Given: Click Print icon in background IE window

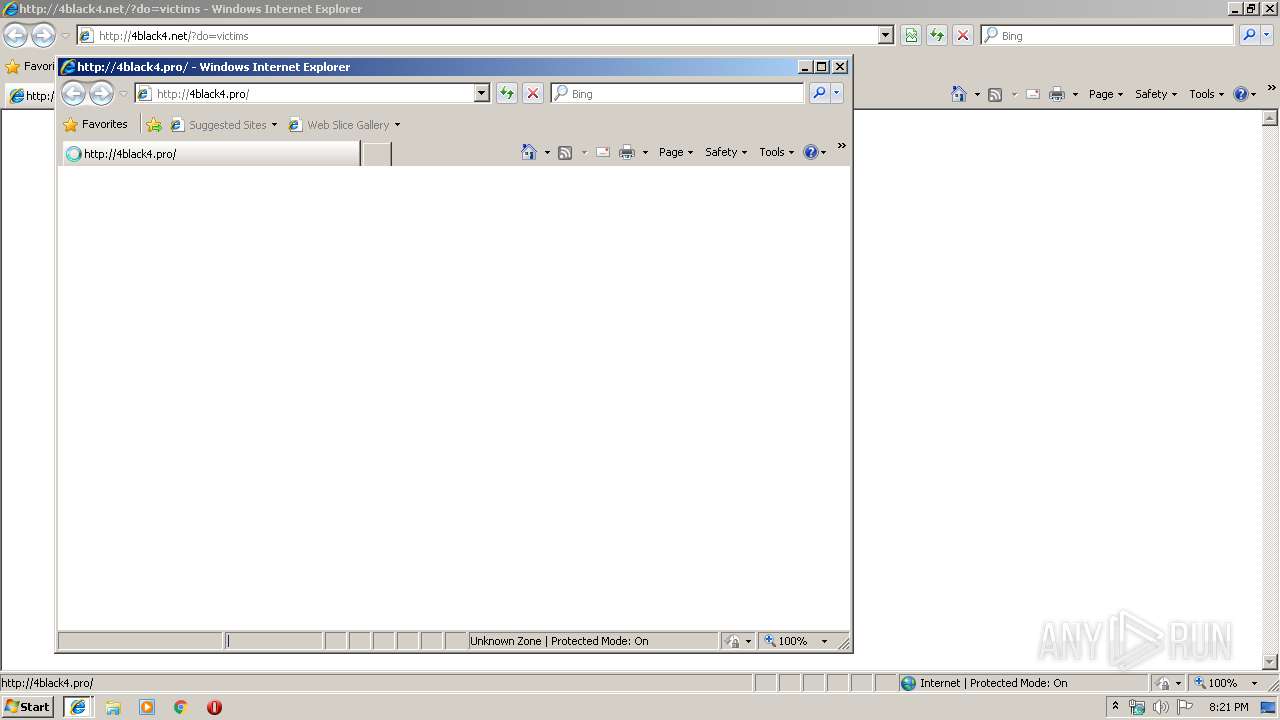Looking at the screenshot, I should (1057, 94).
